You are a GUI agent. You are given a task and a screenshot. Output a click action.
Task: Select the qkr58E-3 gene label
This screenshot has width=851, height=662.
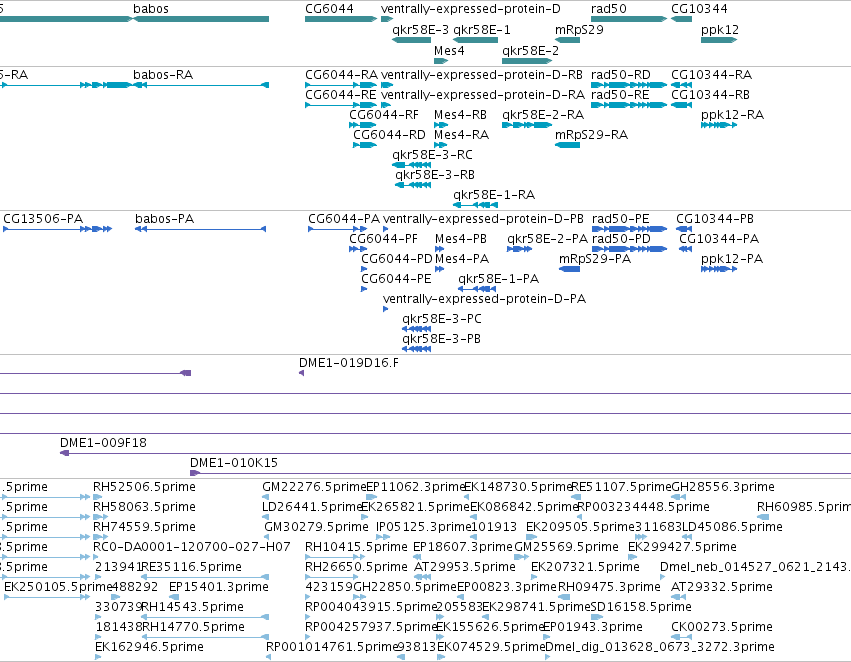tap(421, 30)
